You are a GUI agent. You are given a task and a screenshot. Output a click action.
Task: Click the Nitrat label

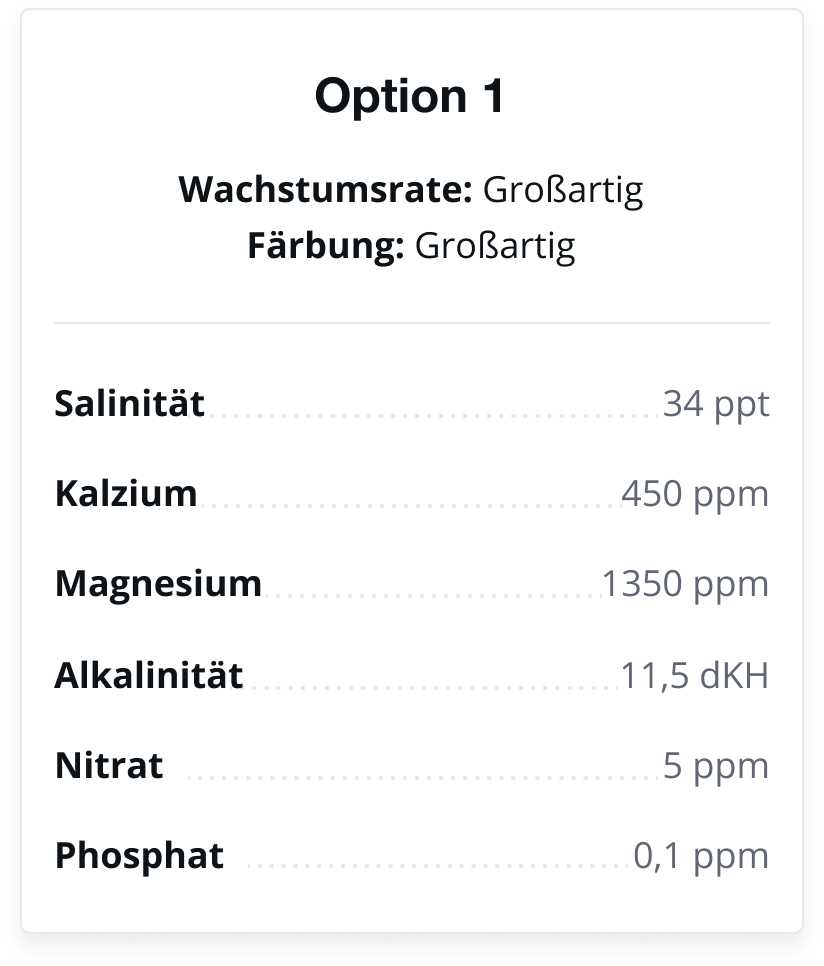(x=109, y=765)
